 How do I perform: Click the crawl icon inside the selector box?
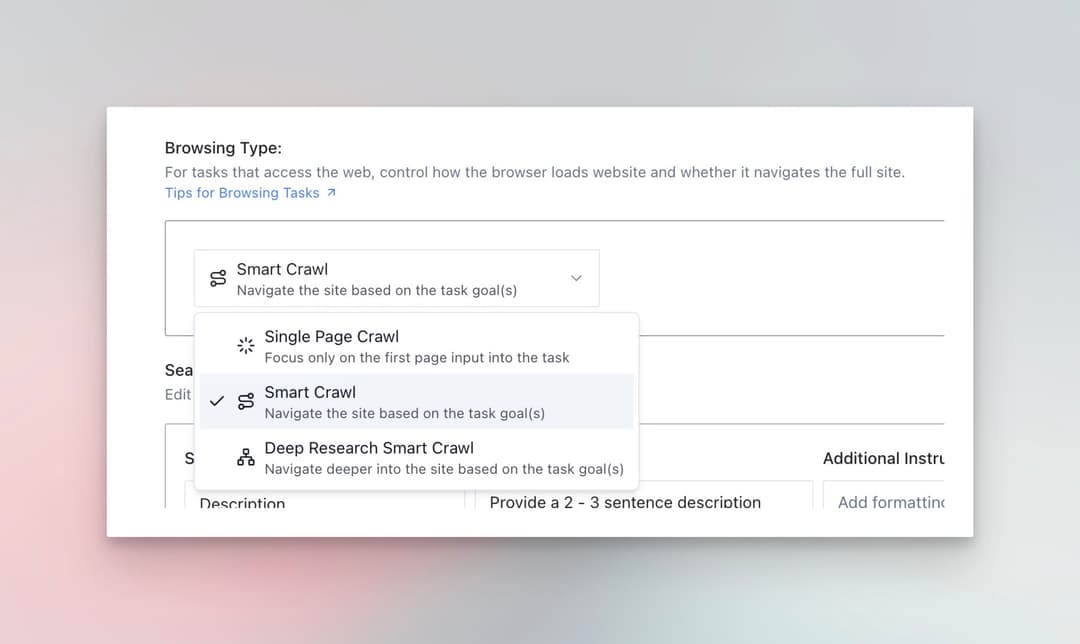[x=218, y=278]
